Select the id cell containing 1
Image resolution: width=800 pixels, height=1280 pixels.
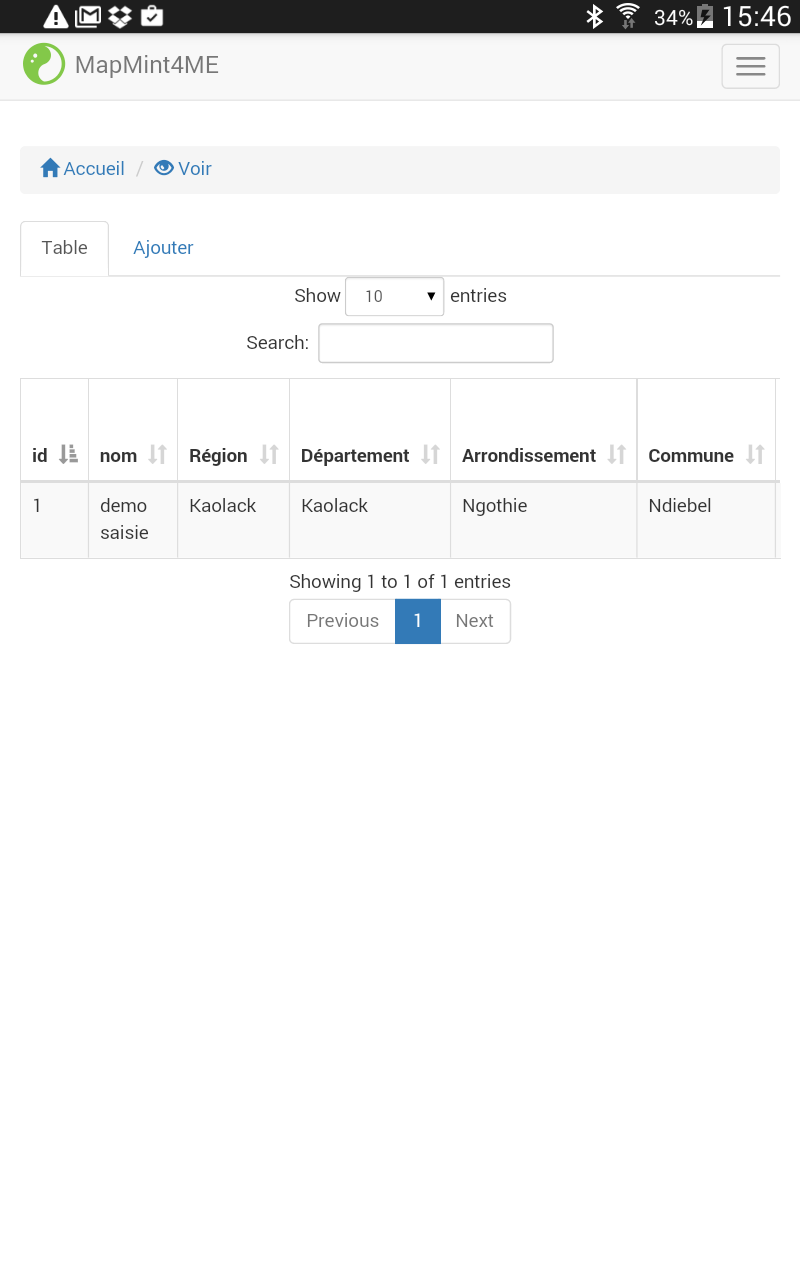[x=54, y=520]
